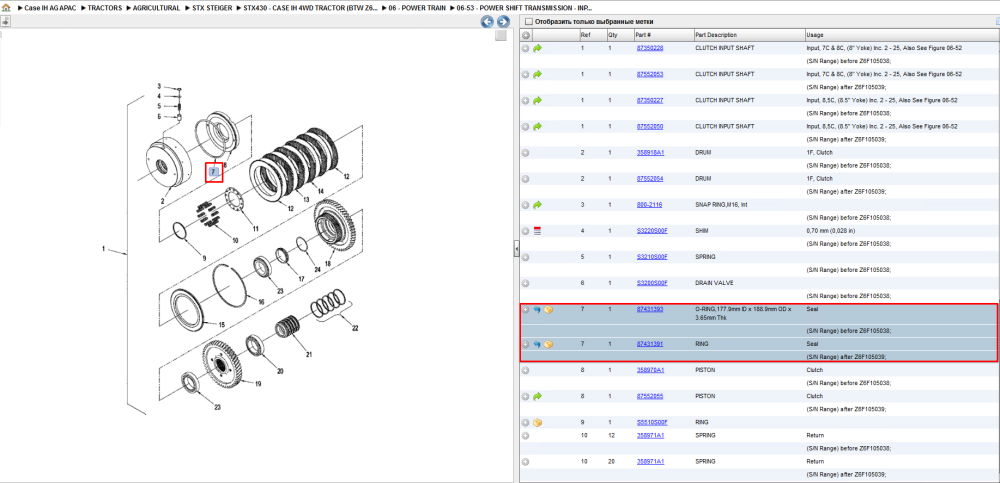The width and height of the screenshot is (1000, 483).
Task: Go to the previous figure with left arrow
Action: point(487,22)
